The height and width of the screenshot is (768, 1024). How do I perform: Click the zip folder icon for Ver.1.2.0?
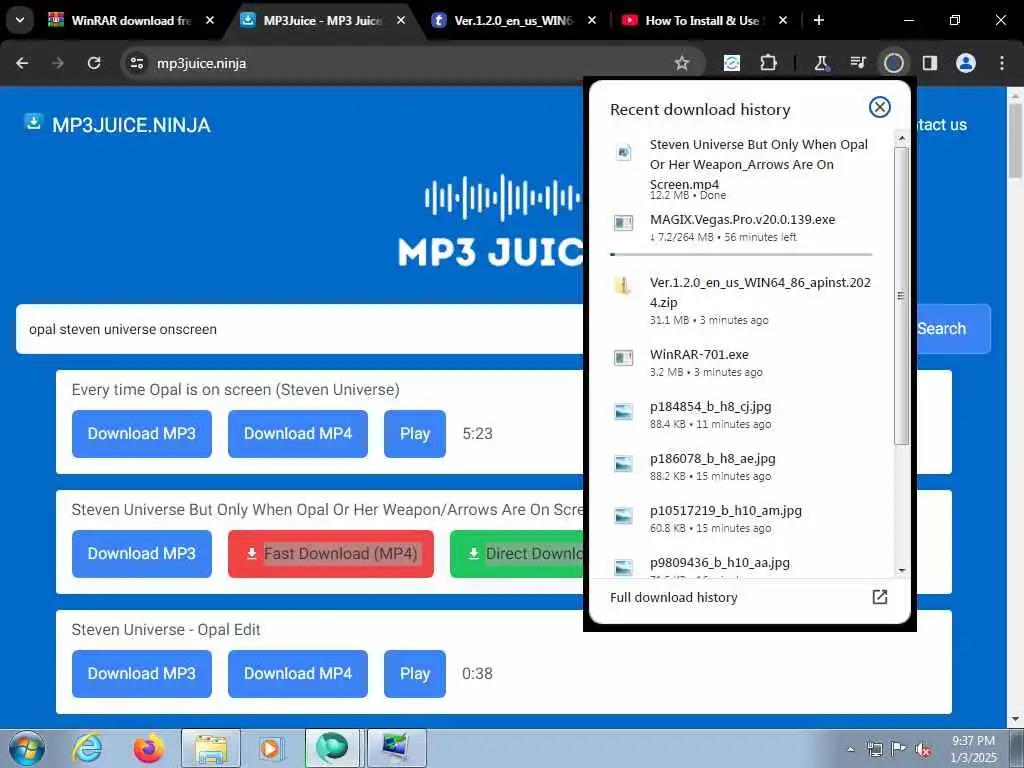point(624,285)
